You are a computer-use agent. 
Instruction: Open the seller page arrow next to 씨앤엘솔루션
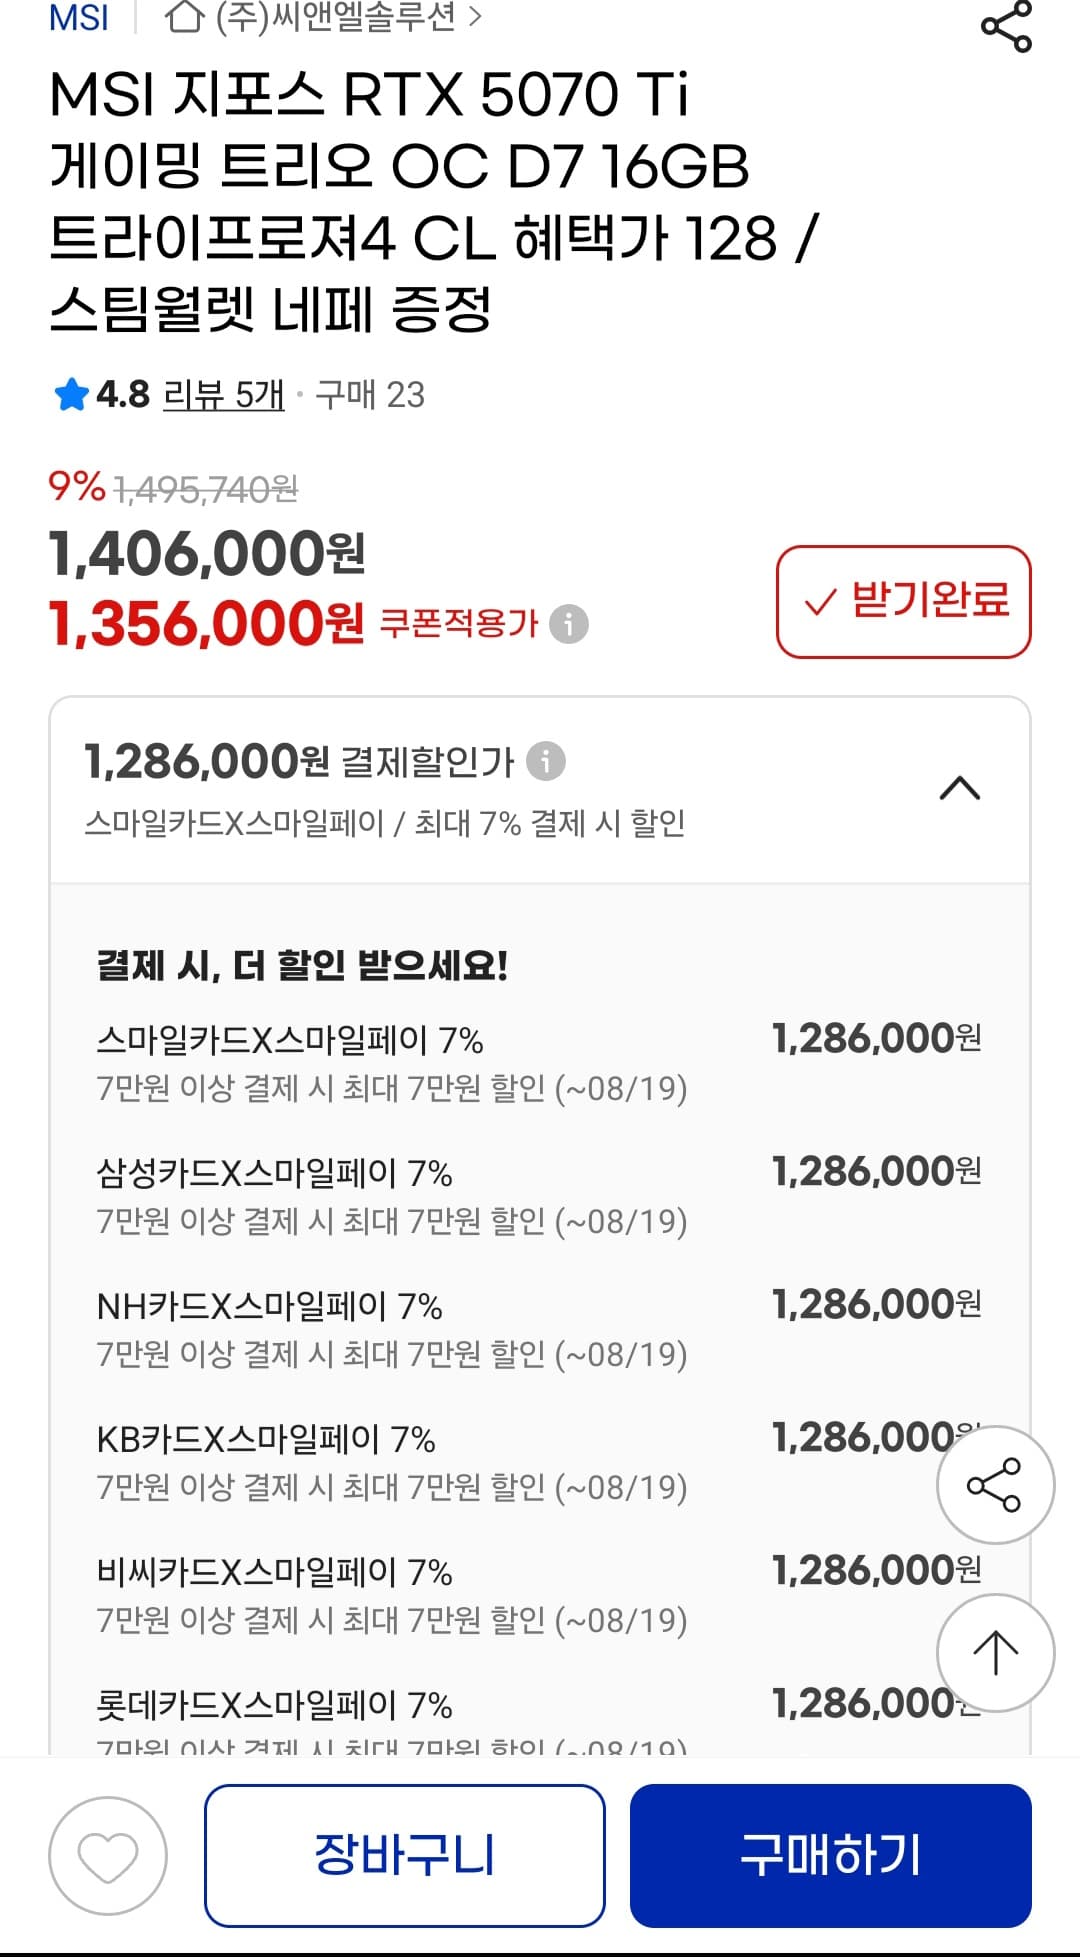coord(475,17)
